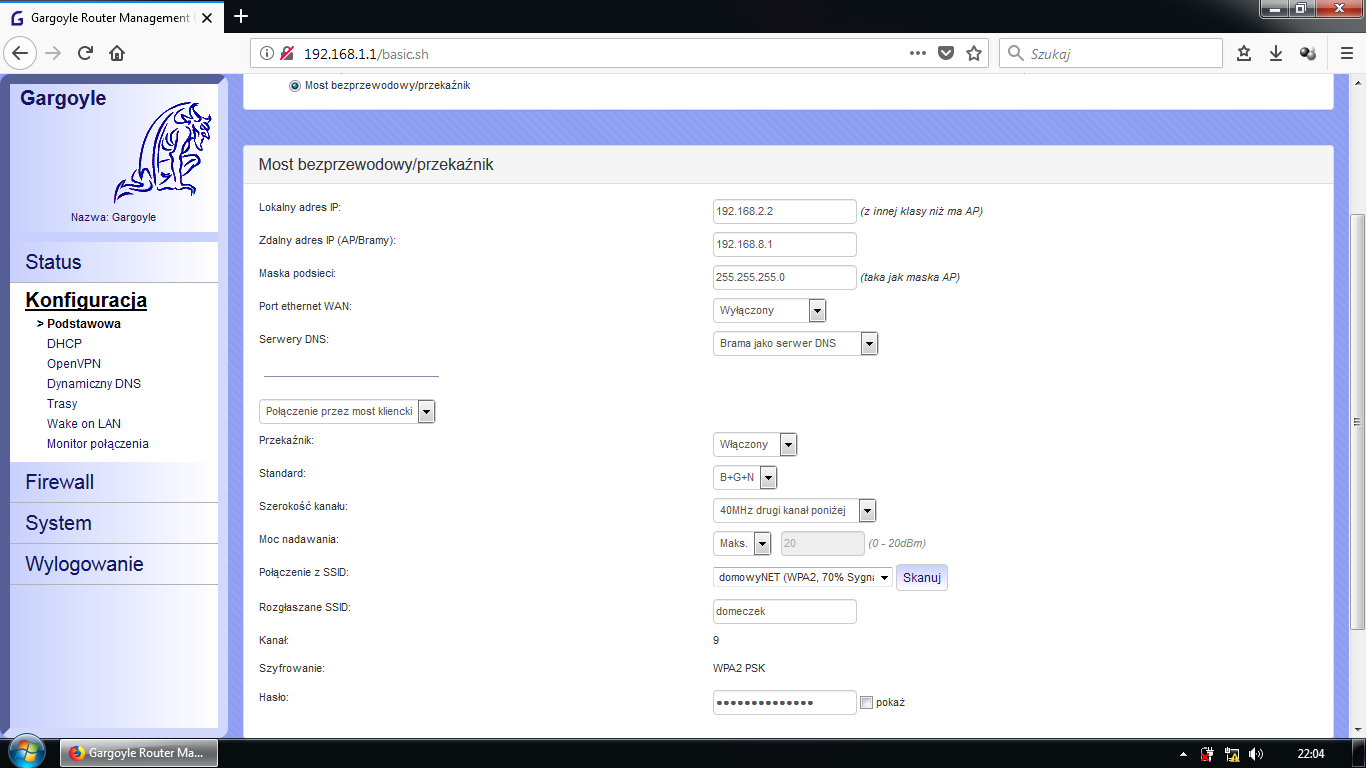Go to the Firefox home page icon

pos(116,53)
